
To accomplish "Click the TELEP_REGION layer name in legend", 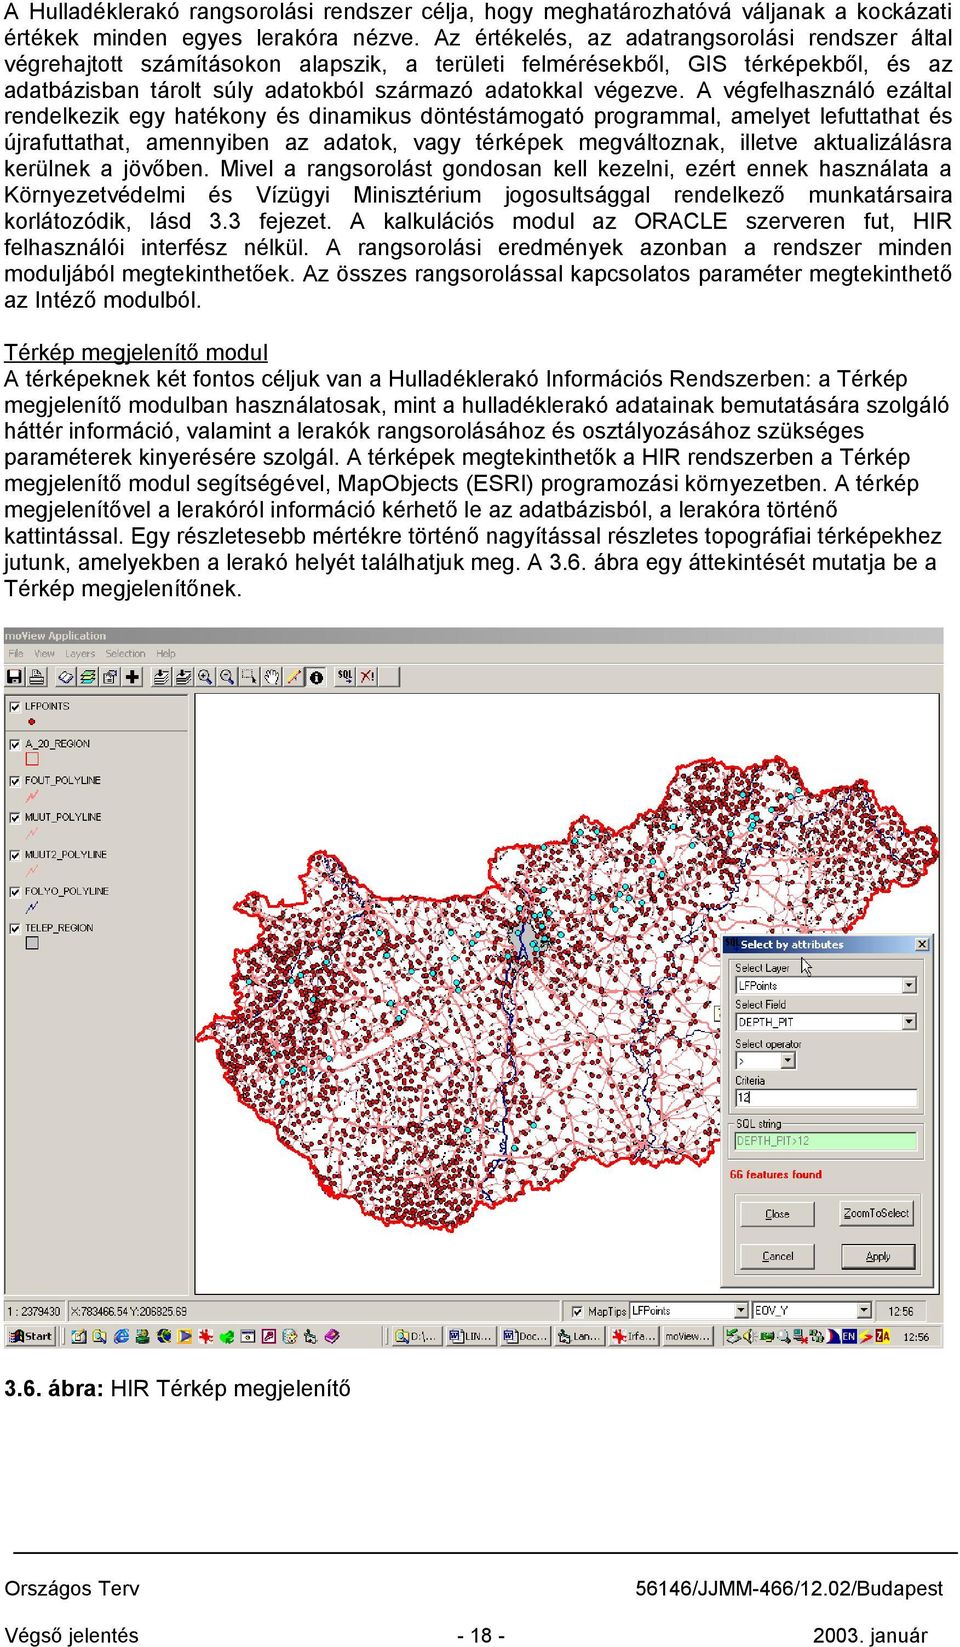I will (59, 928).
